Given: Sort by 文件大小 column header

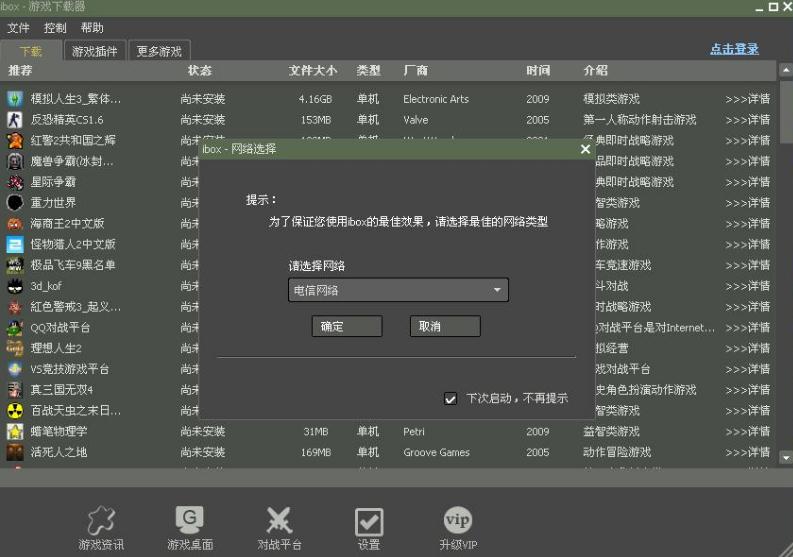Looking at the screenshot, I should (313, 70).
